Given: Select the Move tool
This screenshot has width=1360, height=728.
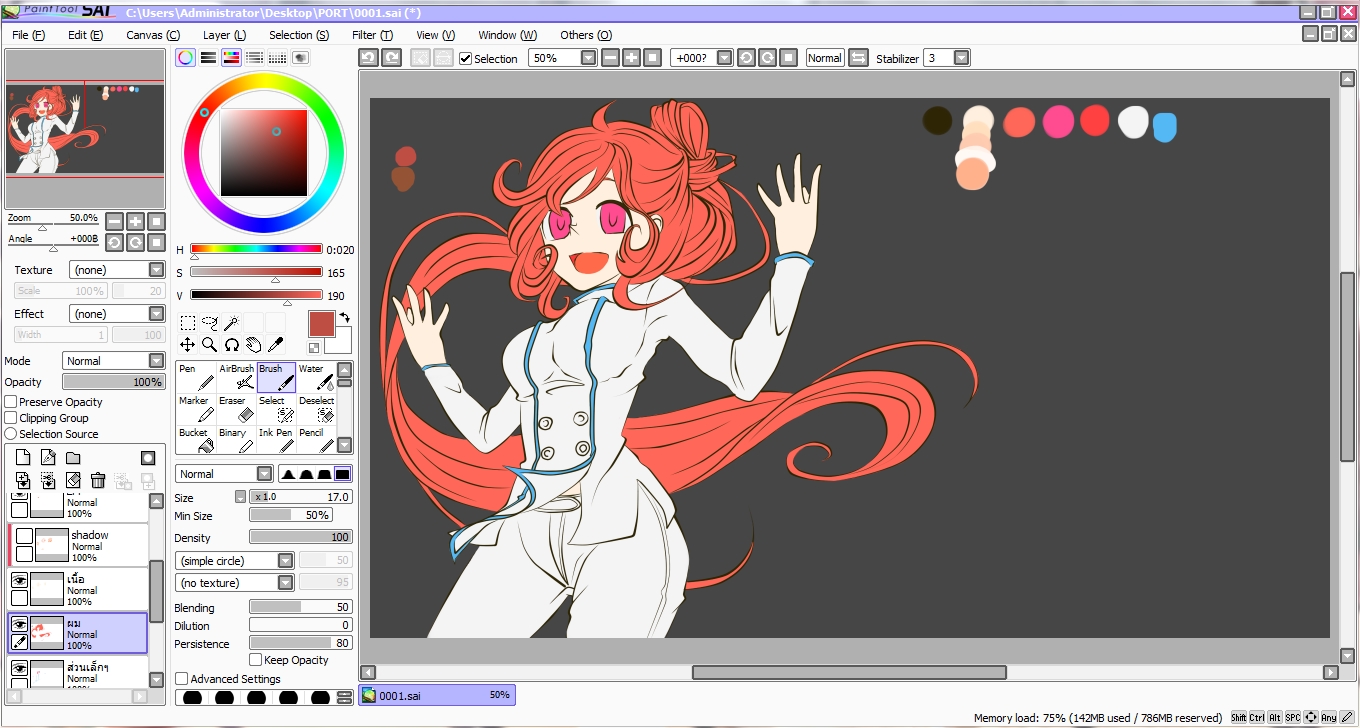Looking at the screenshot, I should [188, 345].
